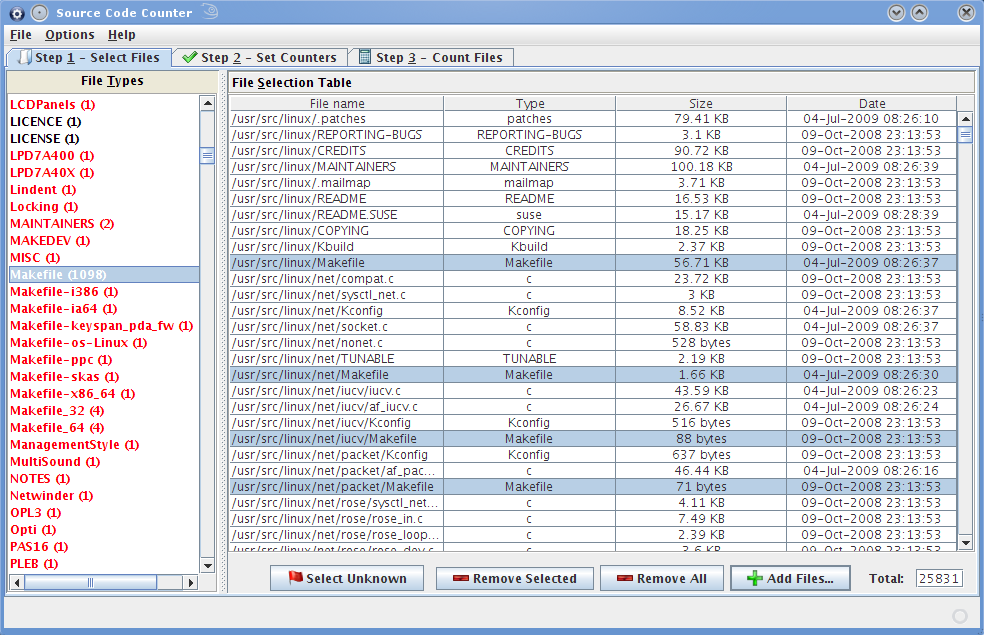This screenshot has height=635, width=984.
Task: Click the Step 3 counter sheet icon
Action: 365,57
